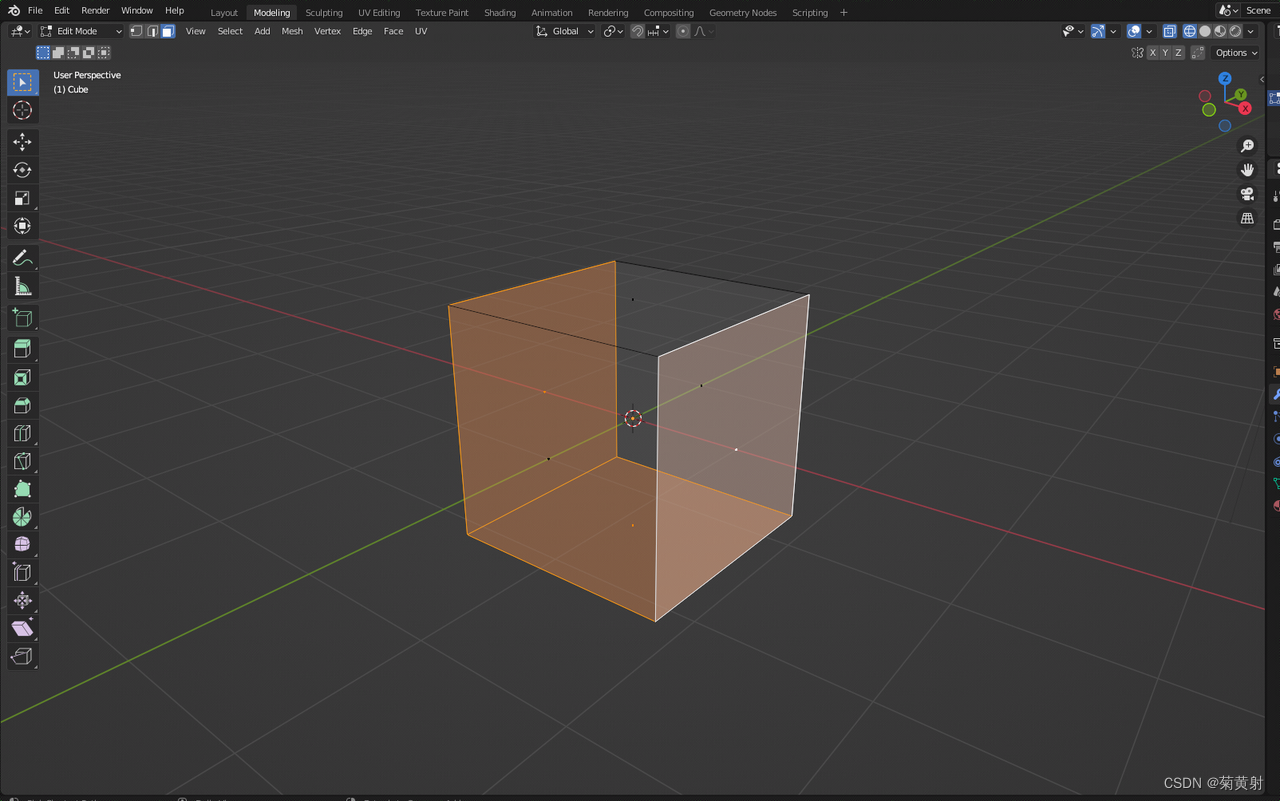Viewport: 1280px width, 801px height.
Task: Open the editor type dropdown
Action: click(20, 31)
